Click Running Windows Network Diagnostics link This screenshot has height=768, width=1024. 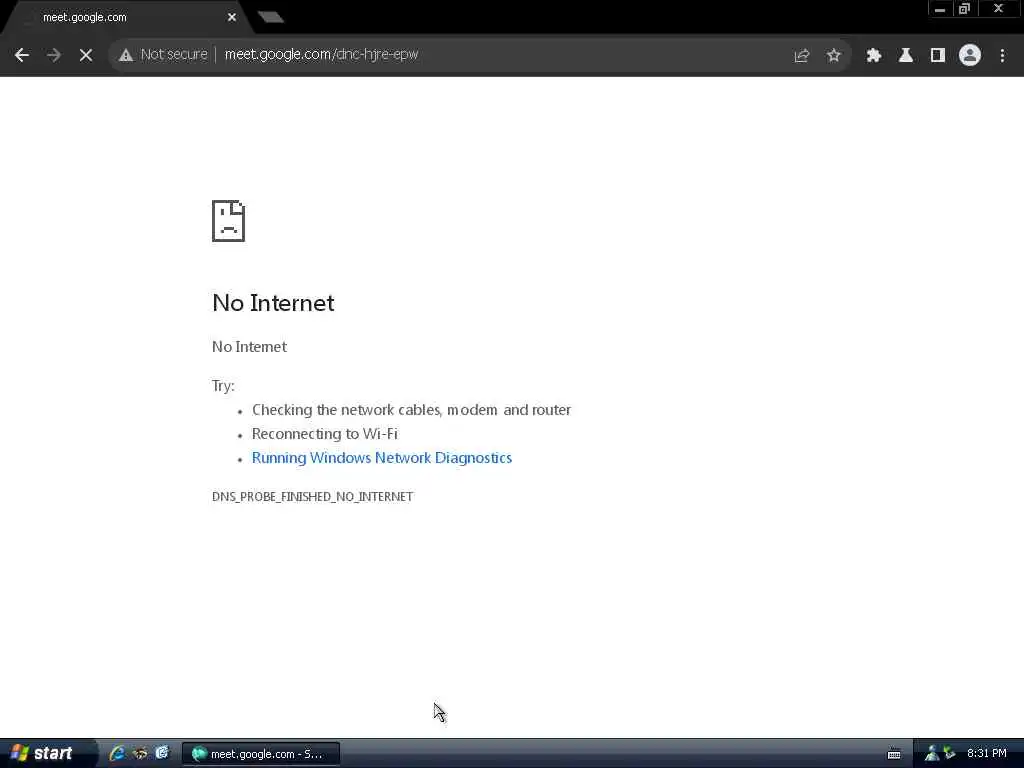382,458
